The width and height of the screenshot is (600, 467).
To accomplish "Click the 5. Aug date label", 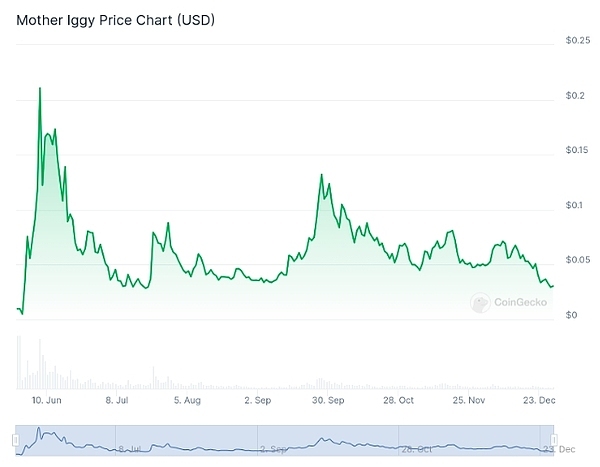I will (187, 400).
